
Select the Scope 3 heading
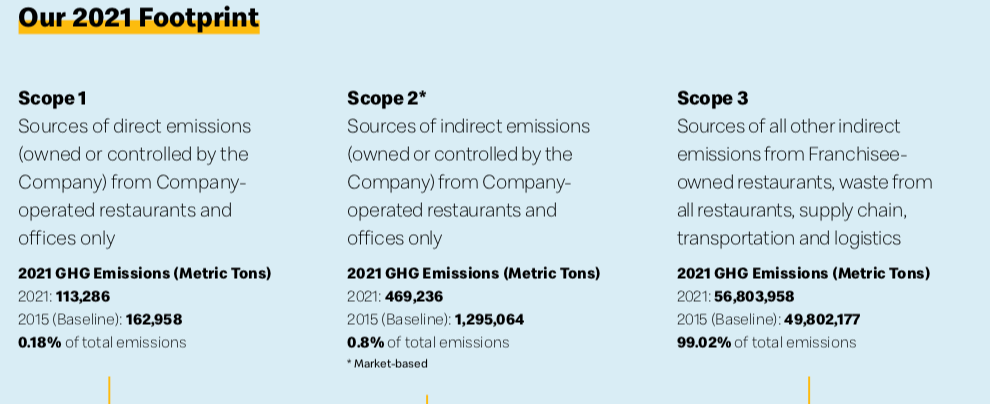pyautogui.click(x=712, y=98)
